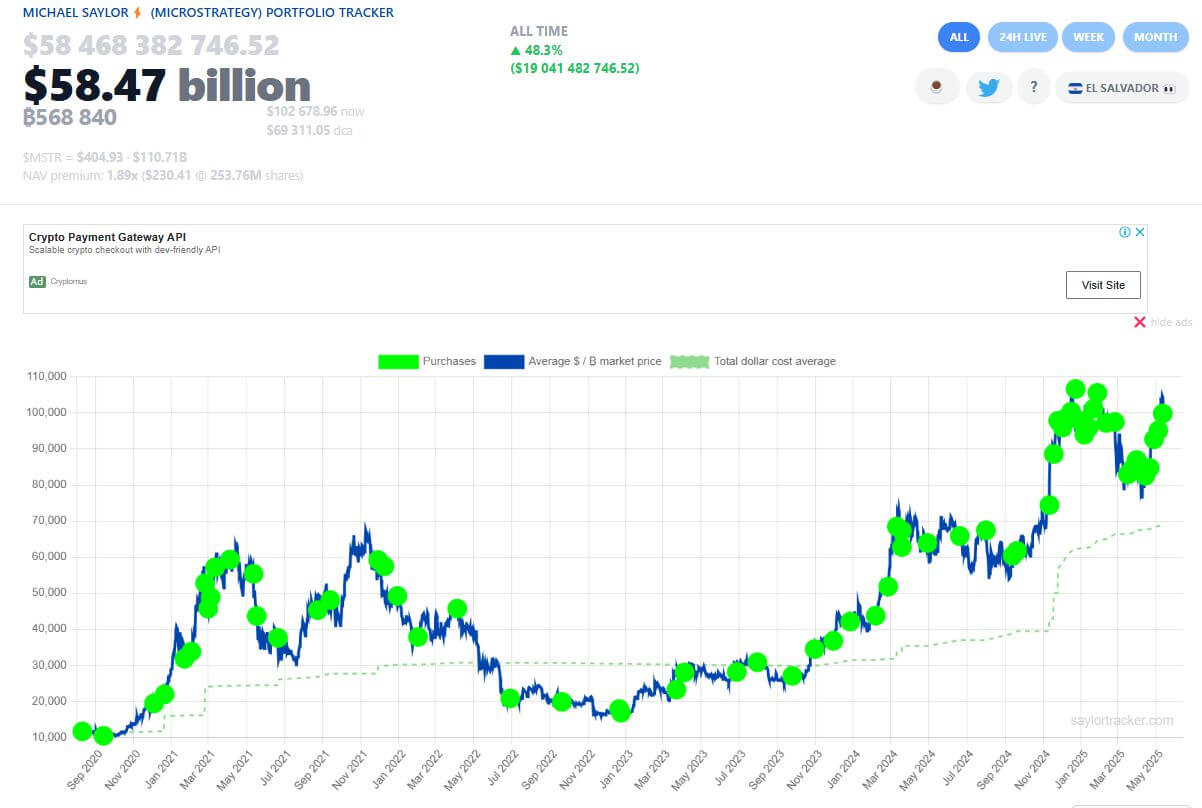Switch to the MONTH range
The width and height of the screenshot is (1202, 808).
pos(1155,37)
